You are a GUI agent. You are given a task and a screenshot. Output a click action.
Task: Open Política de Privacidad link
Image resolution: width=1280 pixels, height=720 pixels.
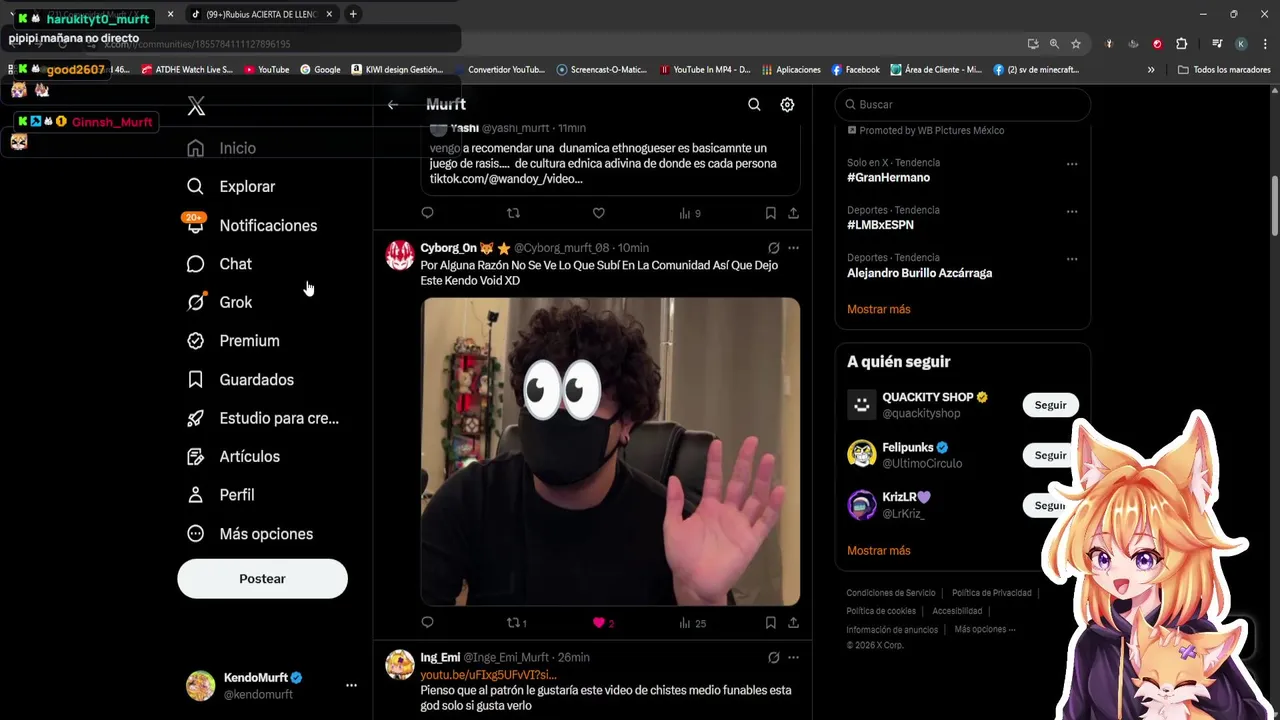point(992,593)
